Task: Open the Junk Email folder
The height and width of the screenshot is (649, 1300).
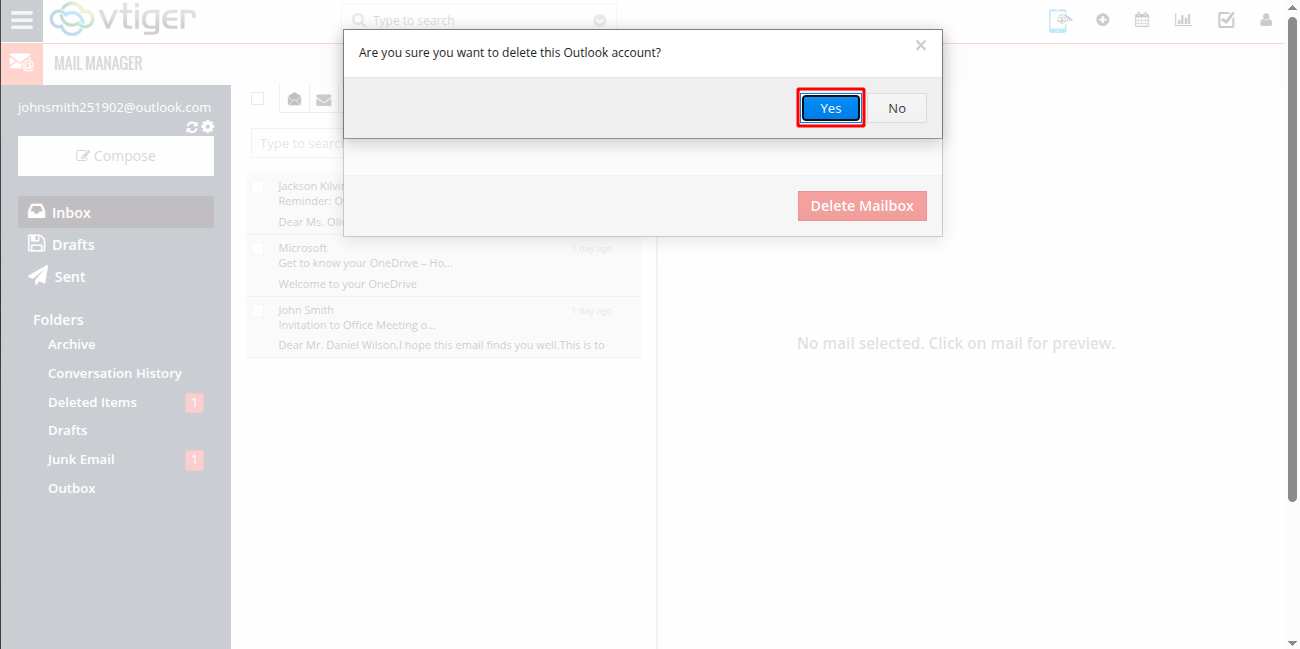Action: [x=81, y=459]
